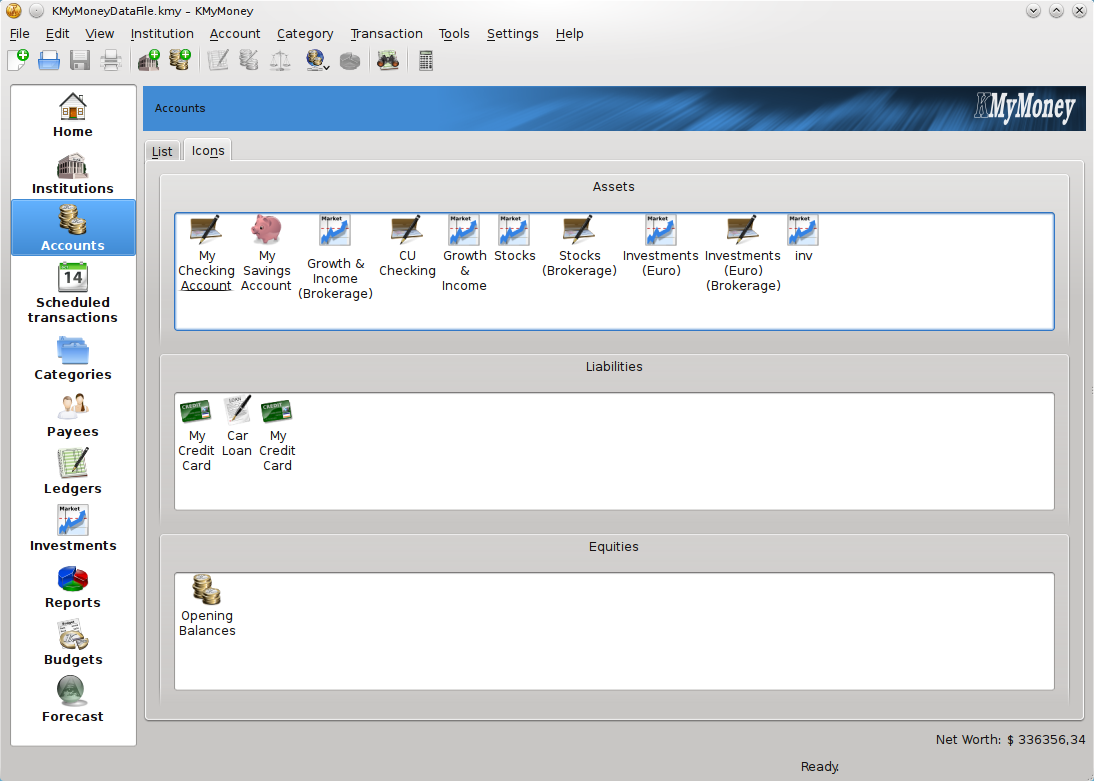
Task: Select the Growth & Income (Brokerage) account
Action: [x=336, y=258]
